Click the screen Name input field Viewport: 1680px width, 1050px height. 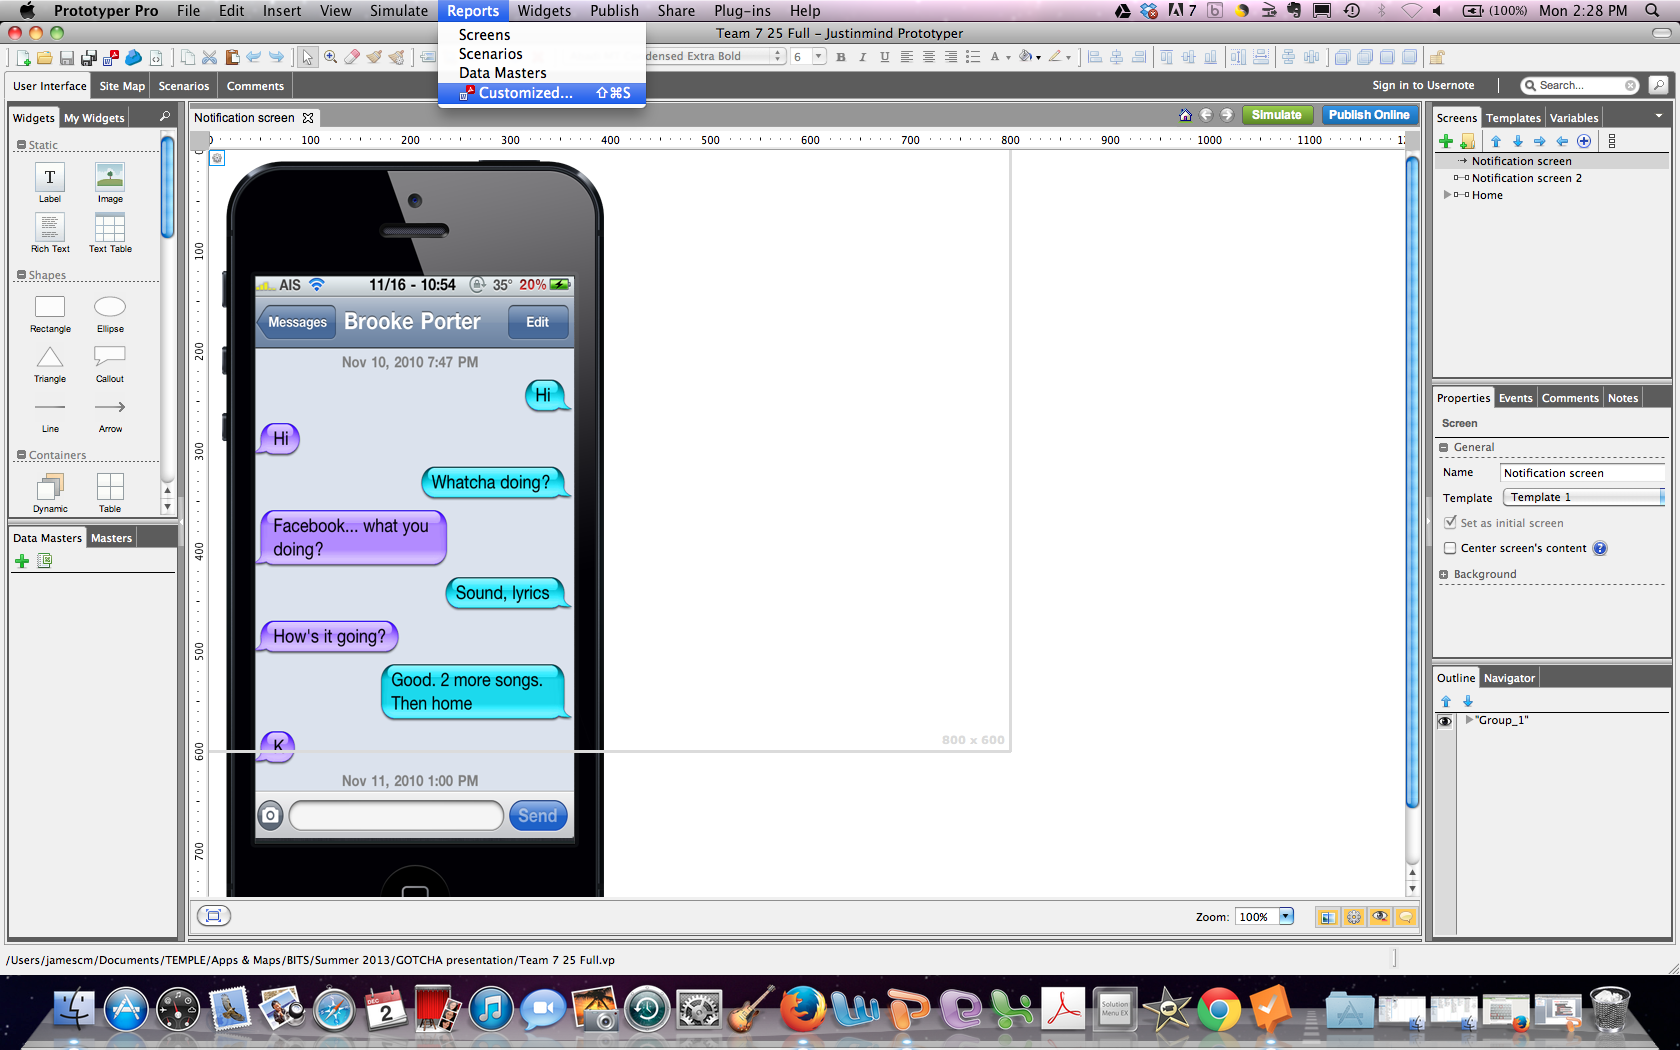(1582, 473)
